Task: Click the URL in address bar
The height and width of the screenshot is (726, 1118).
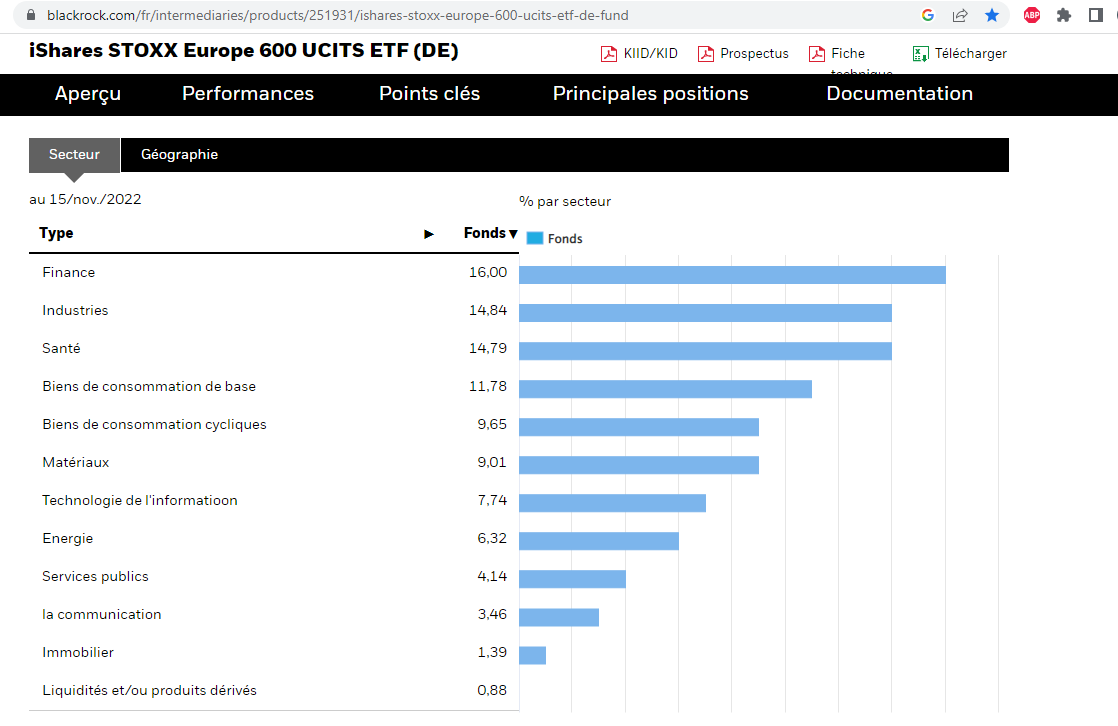Action: tap(337, 15)
